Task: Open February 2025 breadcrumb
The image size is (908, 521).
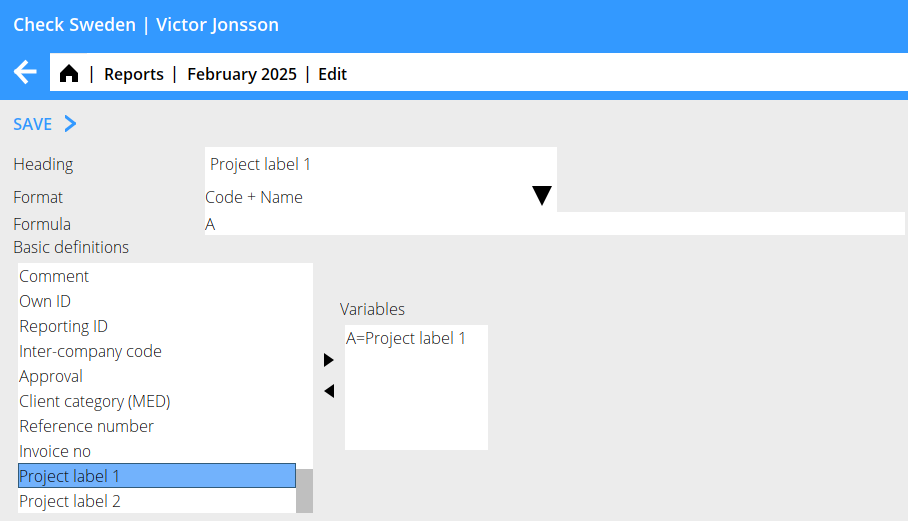Action: [x=241, y=74]
